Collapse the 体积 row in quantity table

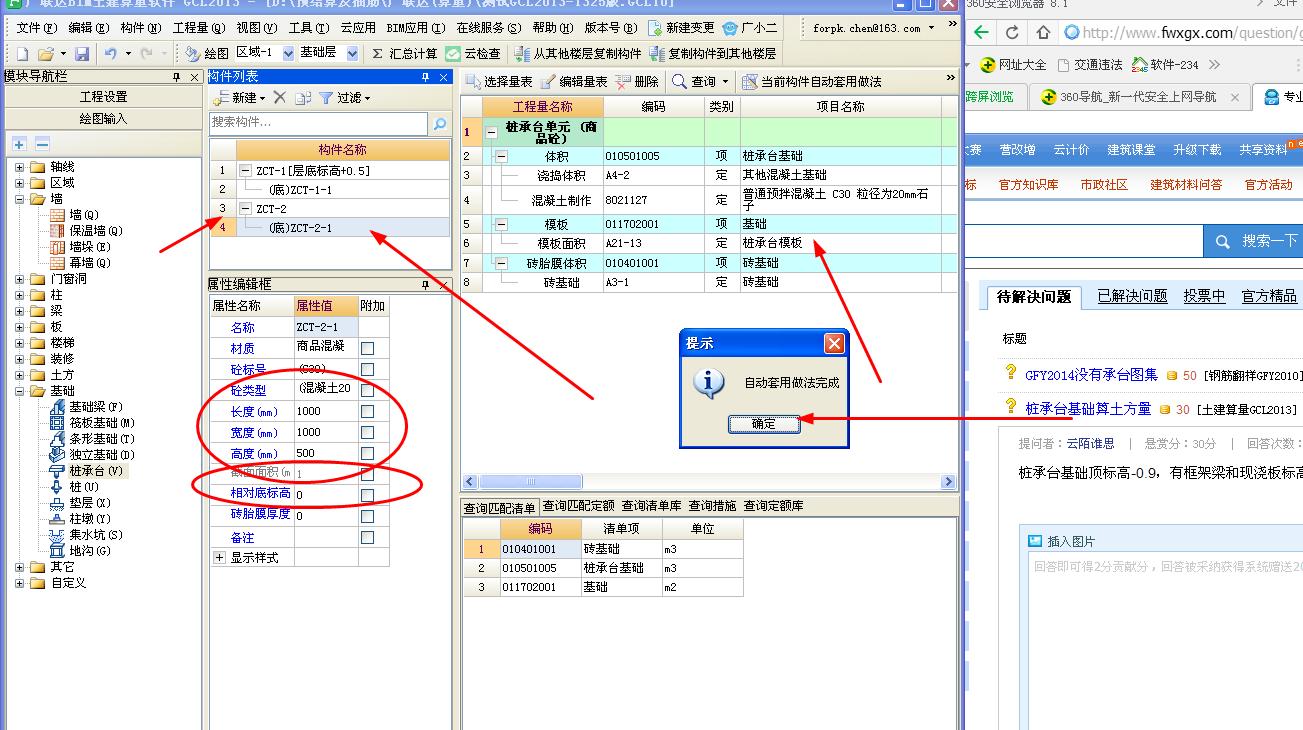(501, 156)
